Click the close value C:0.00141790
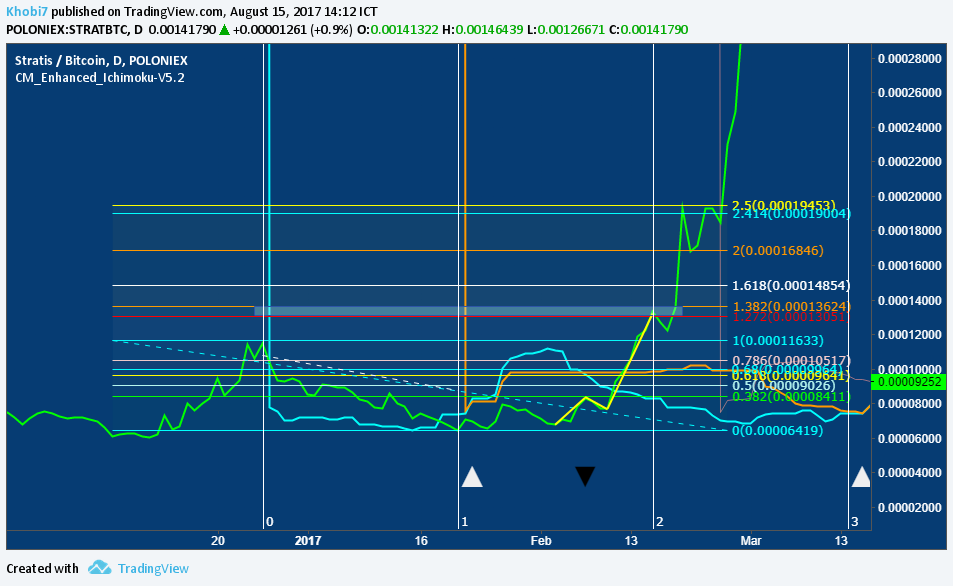953x586 pixels. [649, 29]
